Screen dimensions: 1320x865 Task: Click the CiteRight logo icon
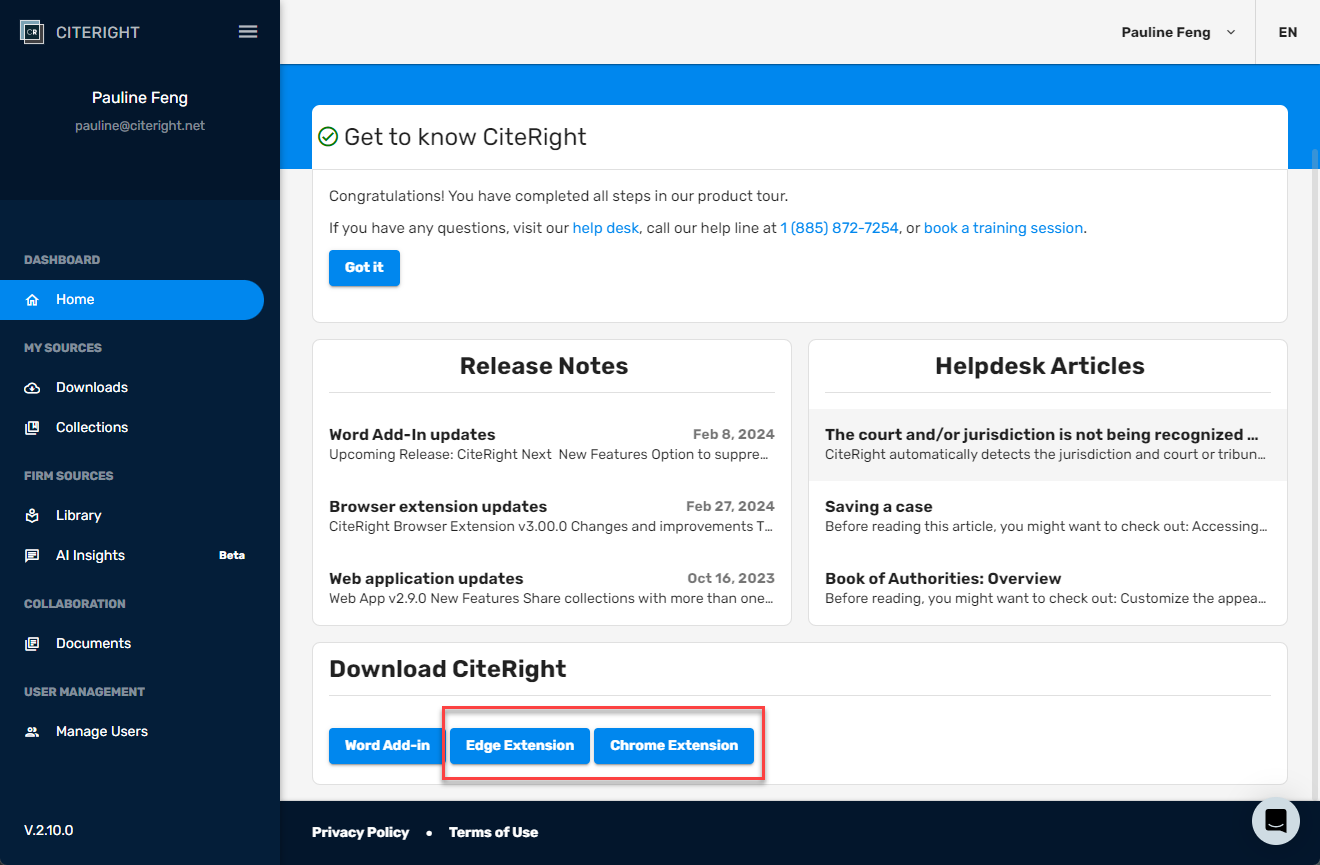click(32, 32)
